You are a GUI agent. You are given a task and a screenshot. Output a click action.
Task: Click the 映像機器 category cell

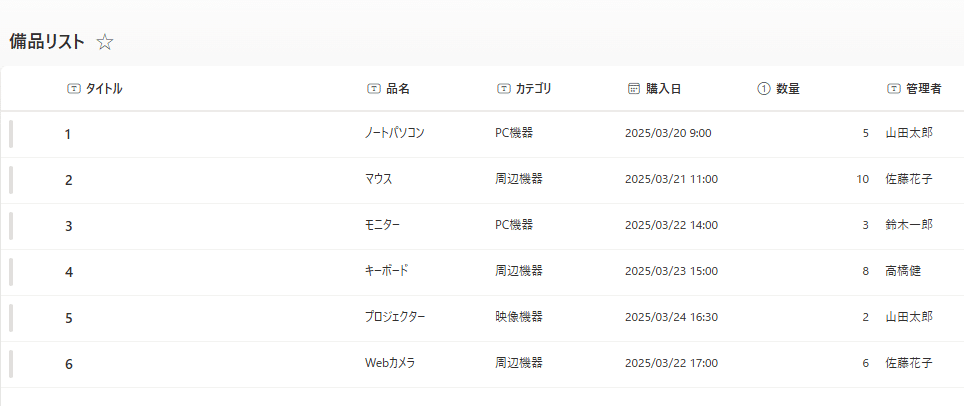[518, 317]
